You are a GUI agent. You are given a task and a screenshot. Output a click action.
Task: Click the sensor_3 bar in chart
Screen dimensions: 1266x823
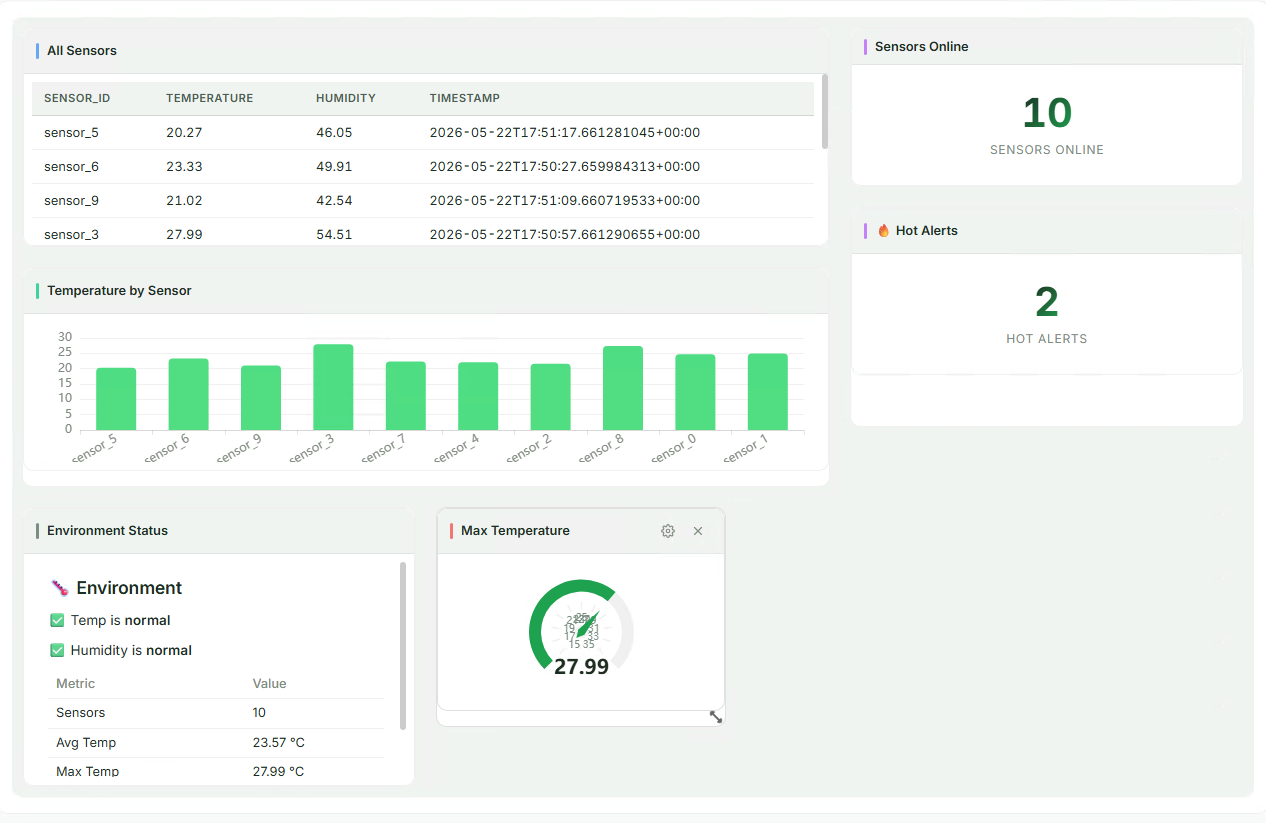pyautogui.click(x=333, y=387)
